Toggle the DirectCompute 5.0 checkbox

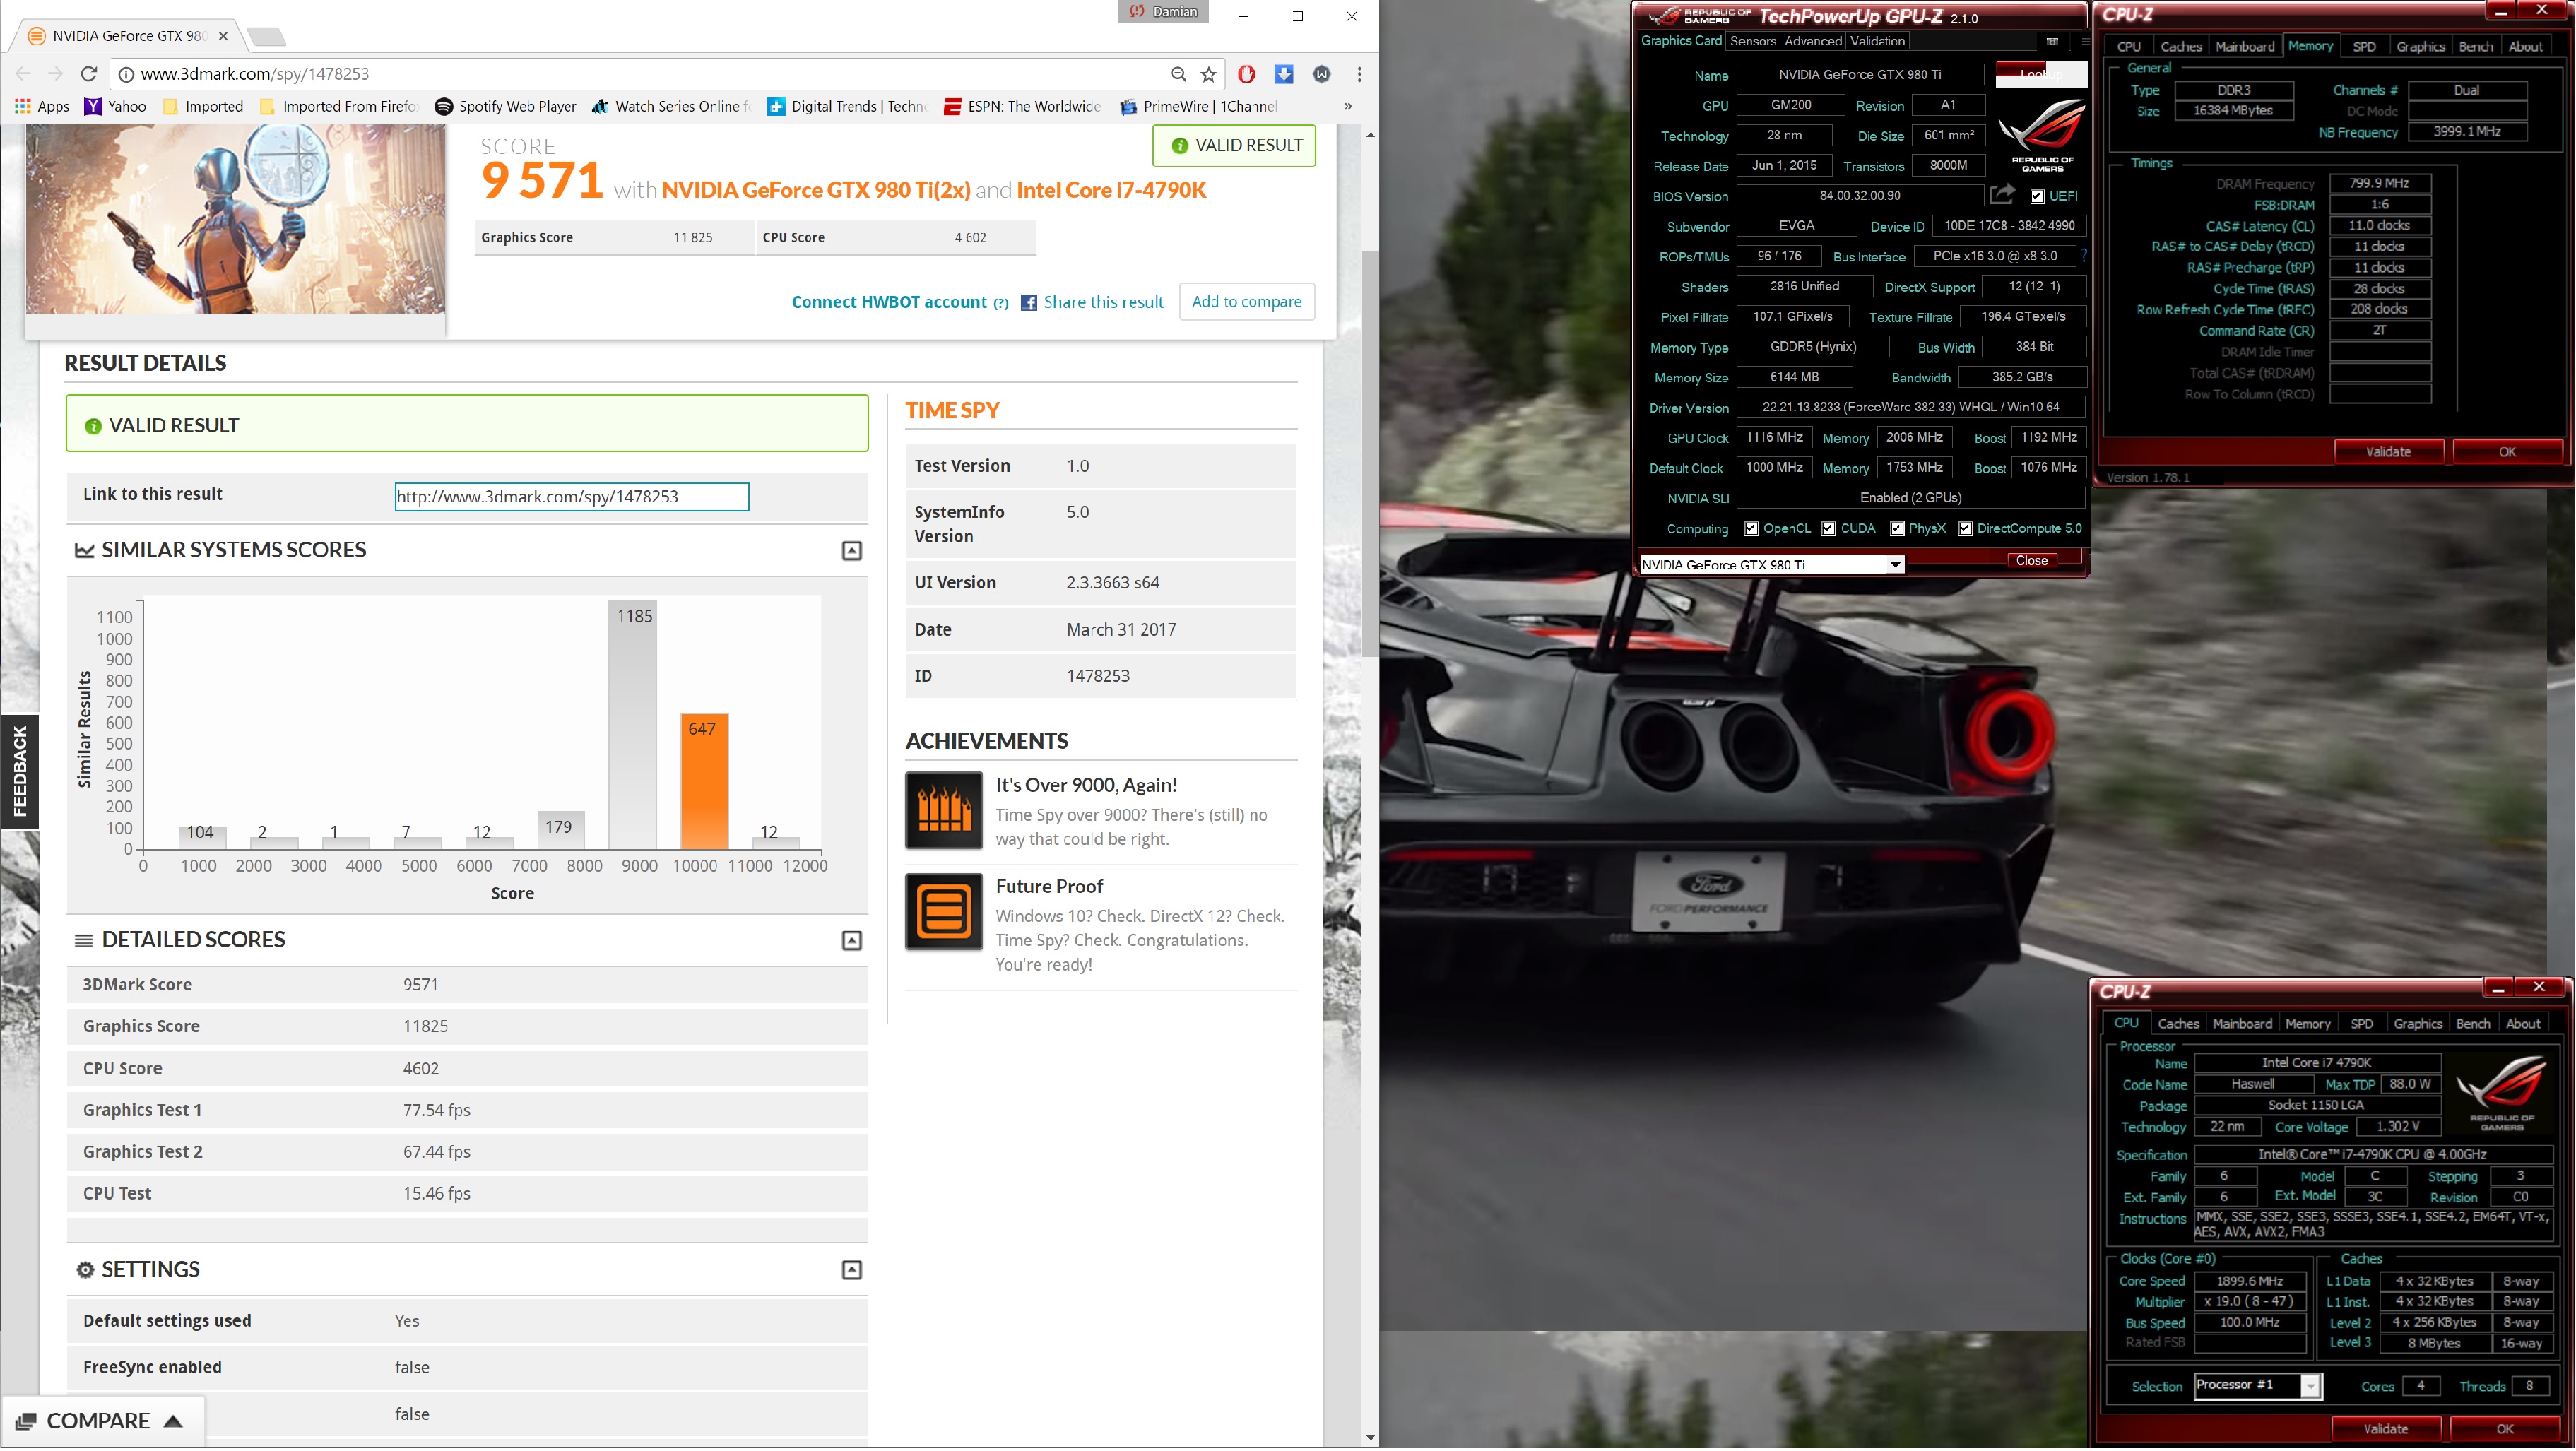(1965, 529)
